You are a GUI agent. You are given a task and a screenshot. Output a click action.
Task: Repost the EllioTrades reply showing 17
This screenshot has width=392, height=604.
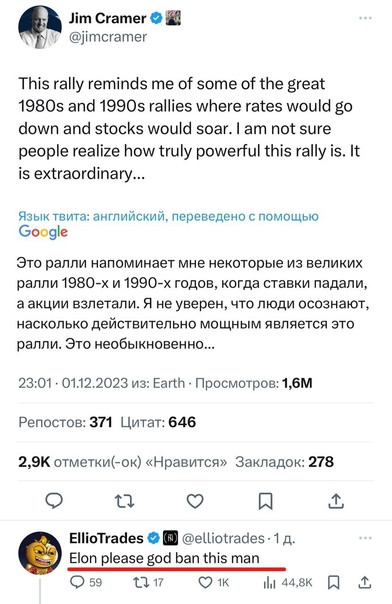(148, 582)
